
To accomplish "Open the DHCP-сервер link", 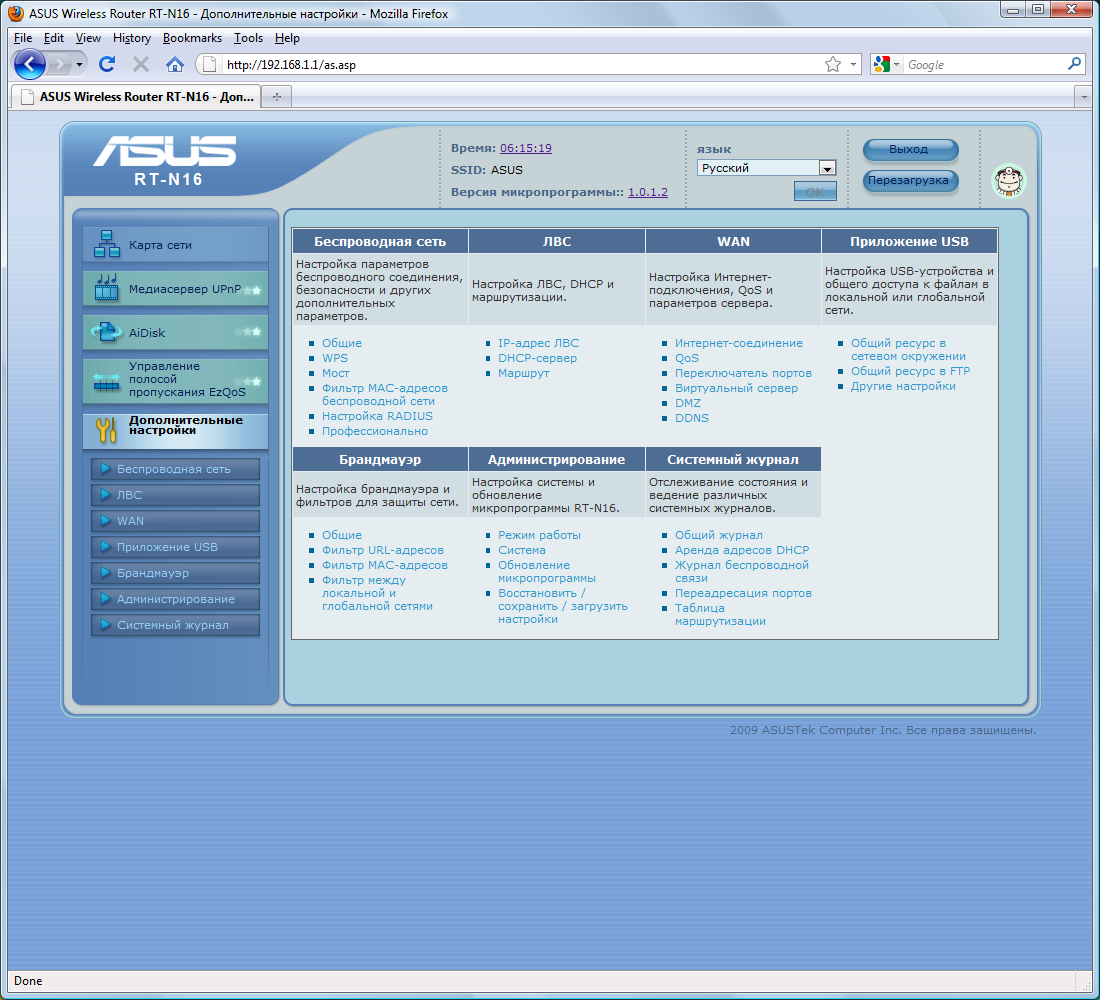I will pos(537,358).
